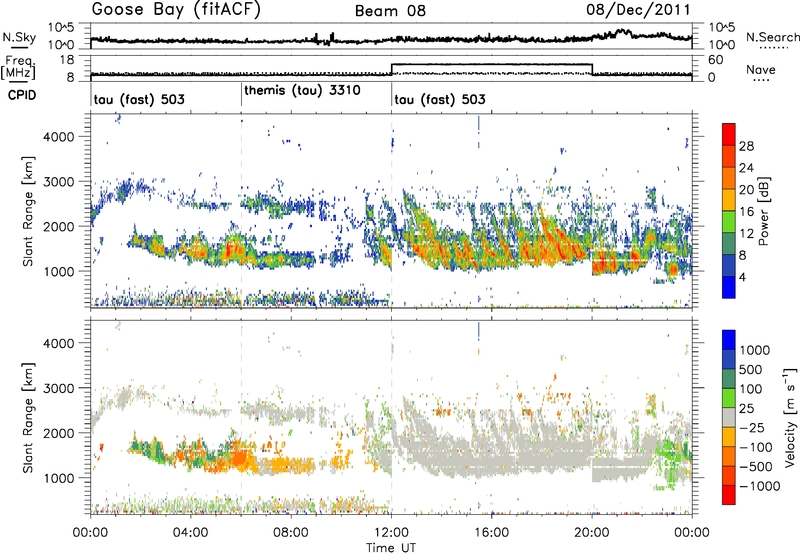Click the '-1000' velocity colorbar label

(762, 486)
